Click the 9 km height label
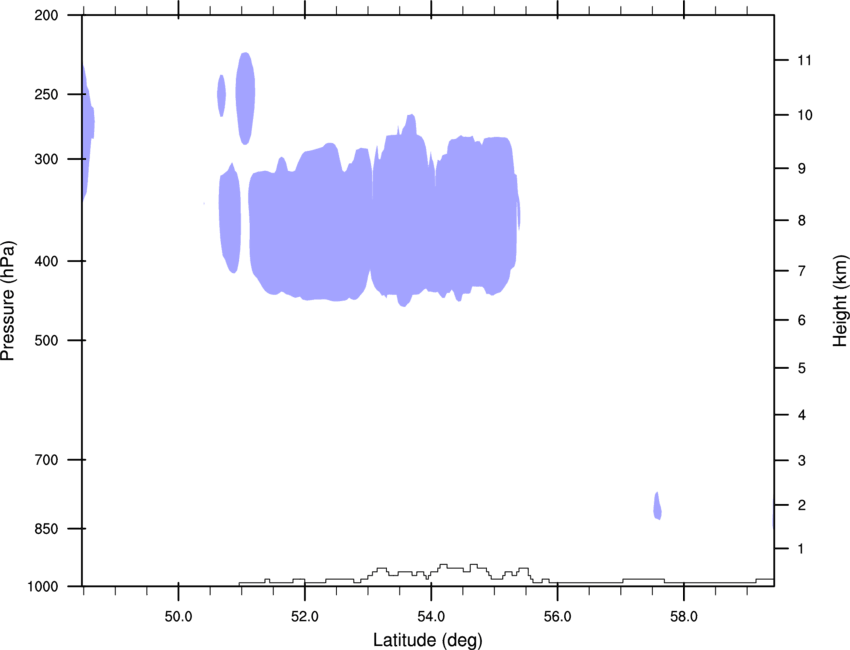The image size is (850, 650). coord(802,169)
